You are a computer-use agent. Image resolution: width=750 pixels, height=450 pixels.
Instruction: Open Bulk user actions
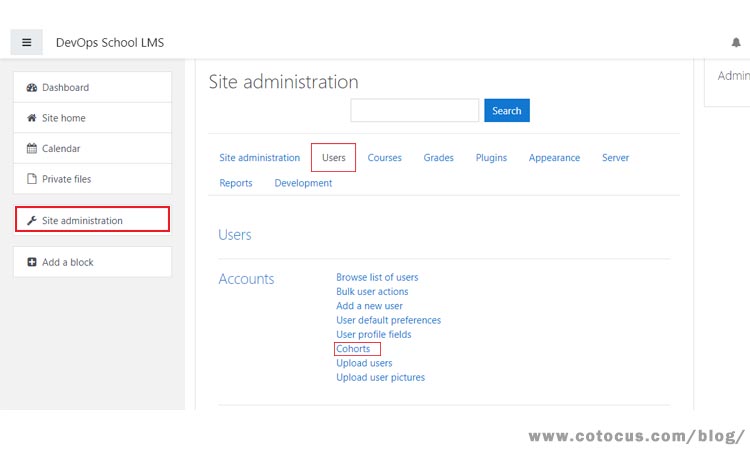[x=372, y=292]
